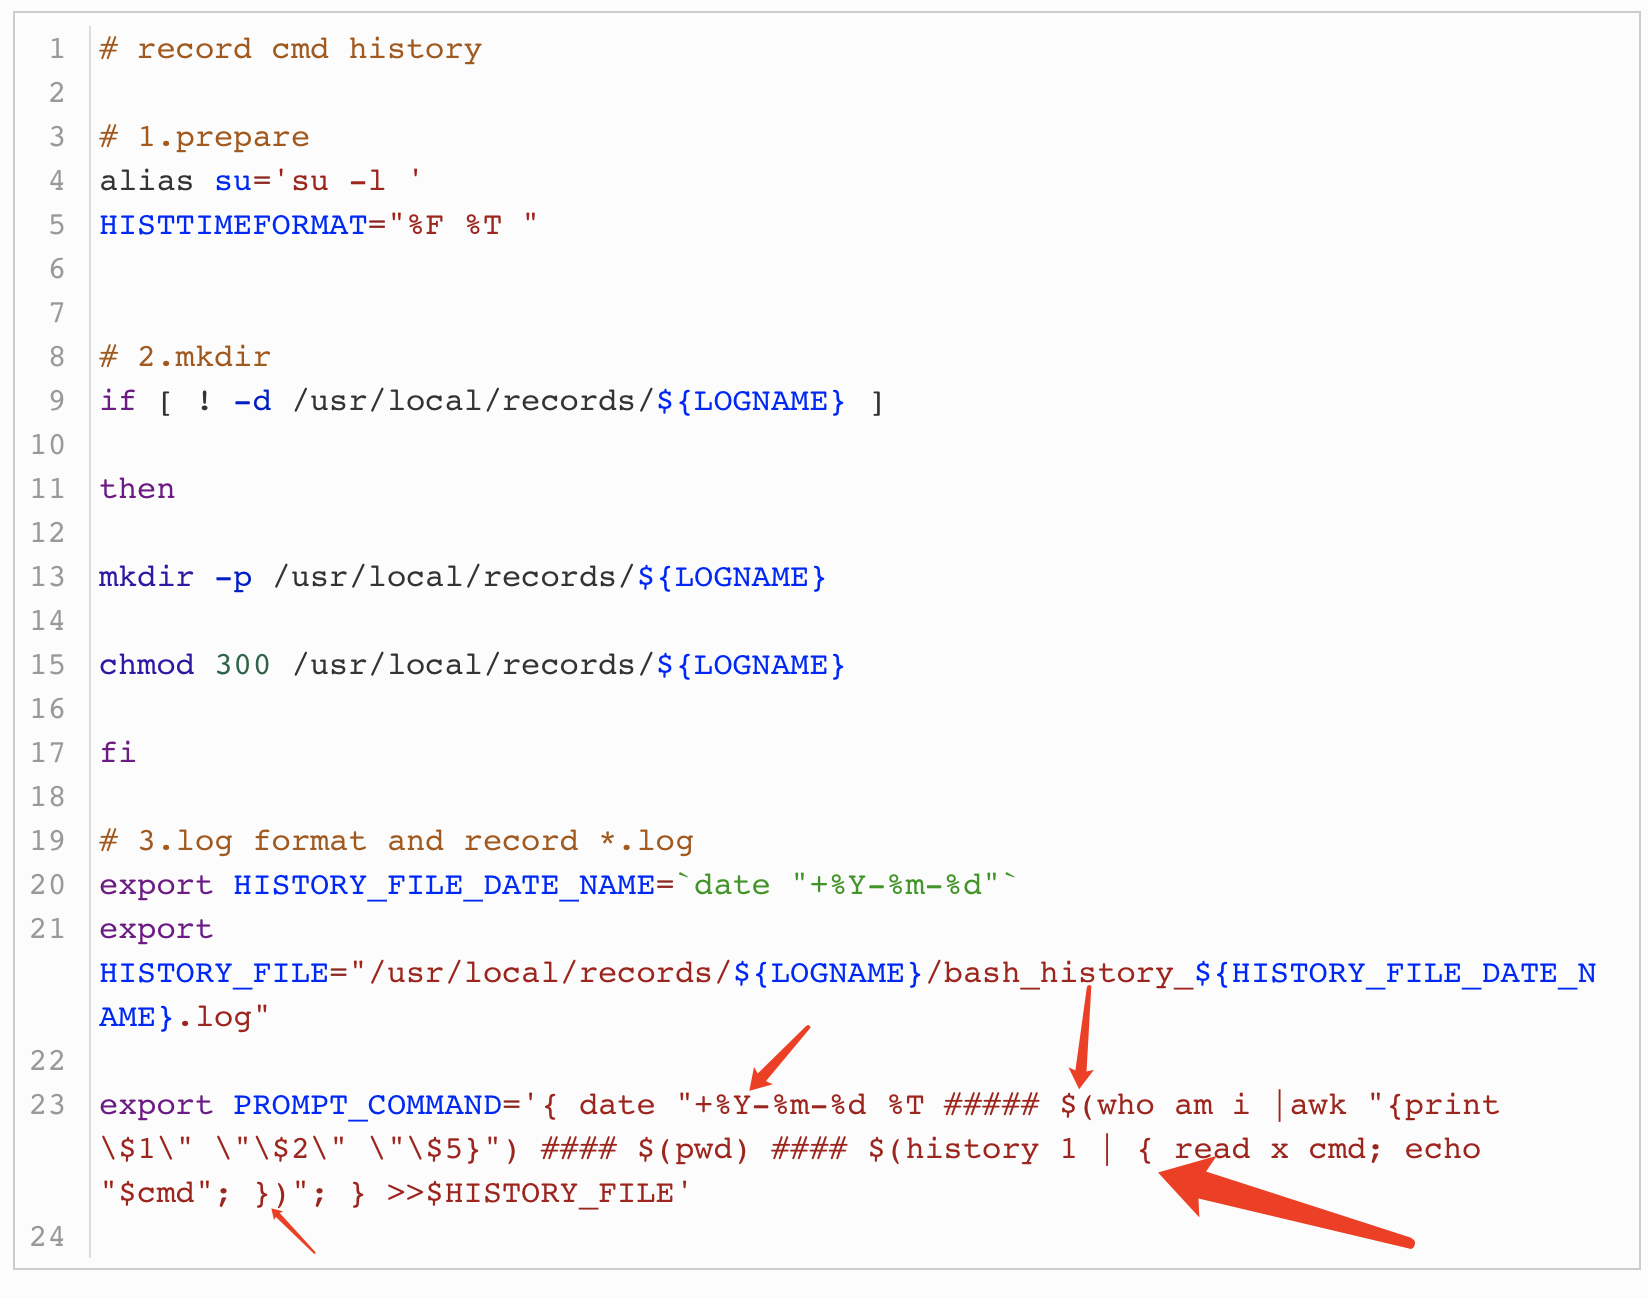Click line number 12 in the gutter
Image resolution: width=1648 pixels, height=1298 pixels.
(x=47, y=533)
